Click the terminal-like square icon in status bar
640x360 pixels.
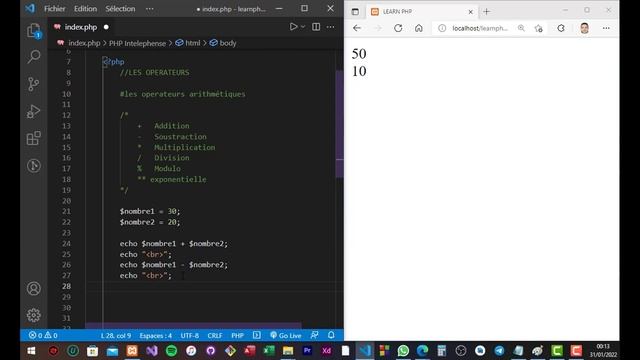[x=256, y=335]
